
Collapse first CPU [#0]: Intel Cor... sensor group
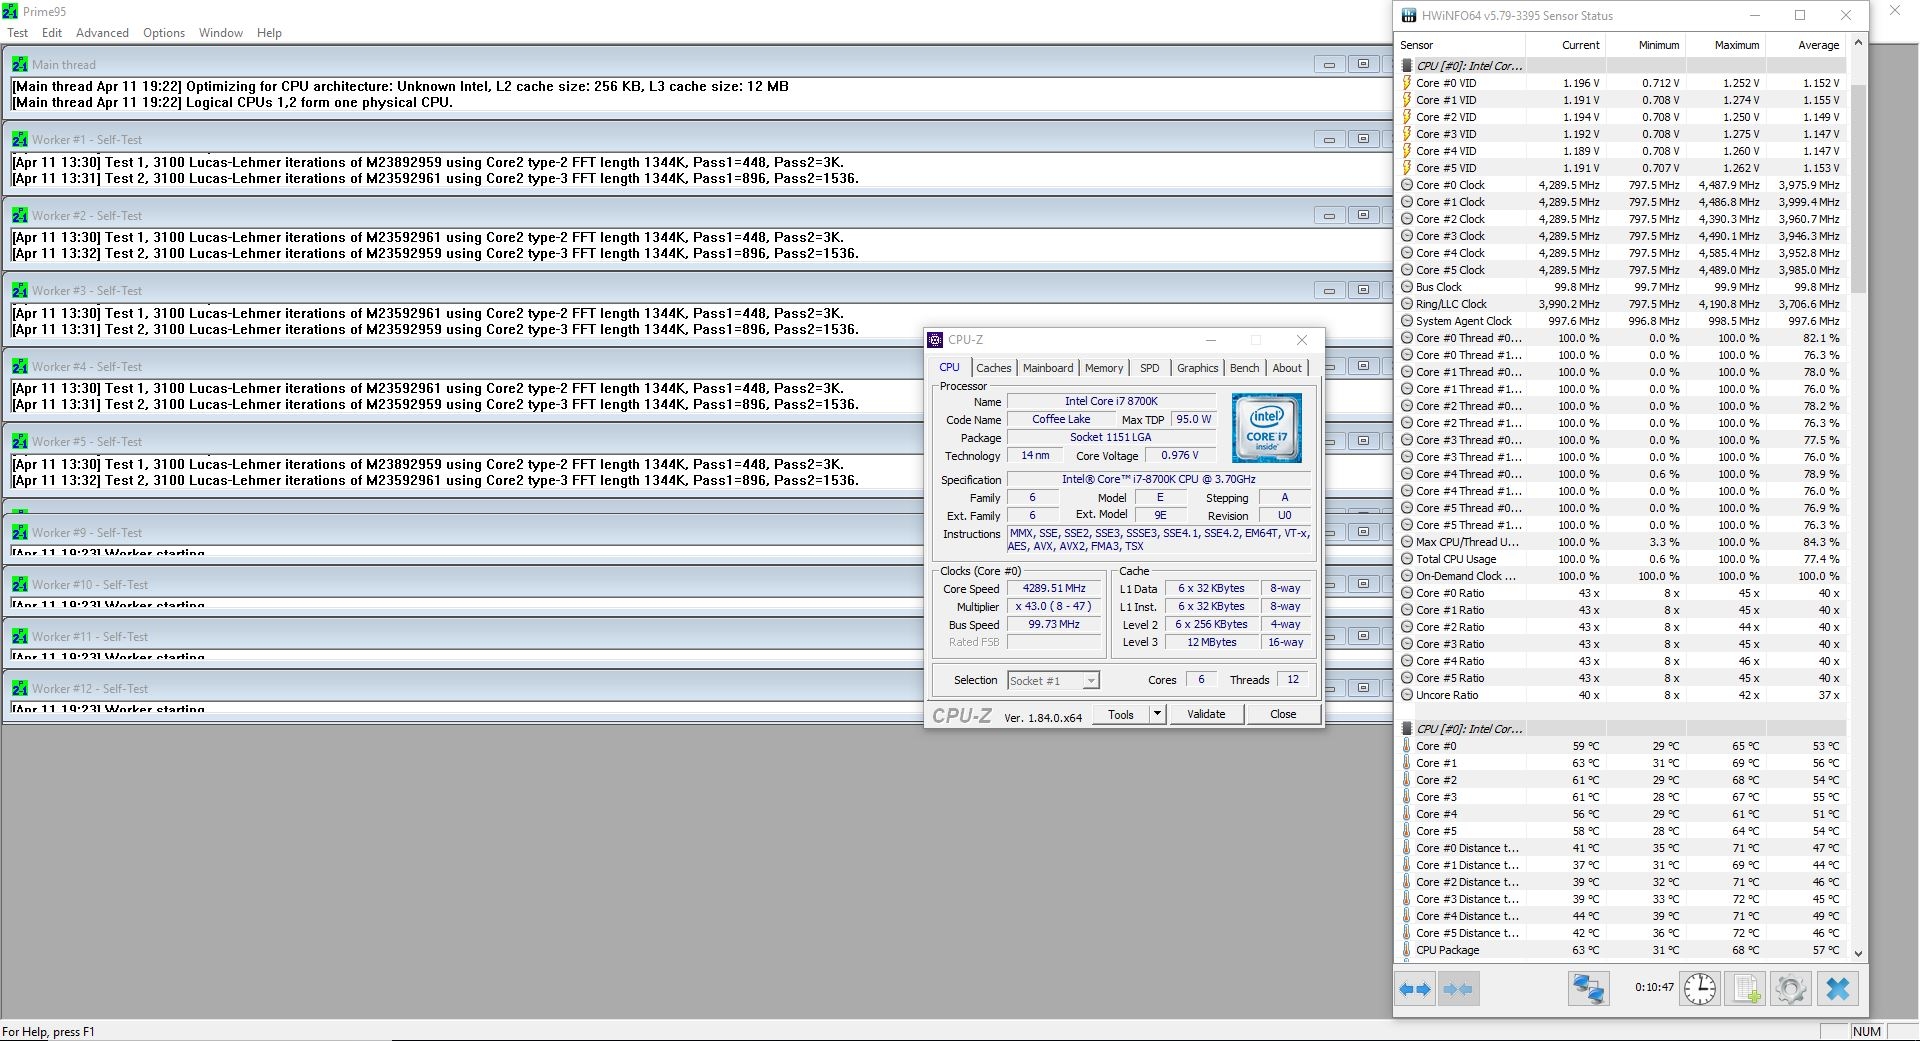1407,66
